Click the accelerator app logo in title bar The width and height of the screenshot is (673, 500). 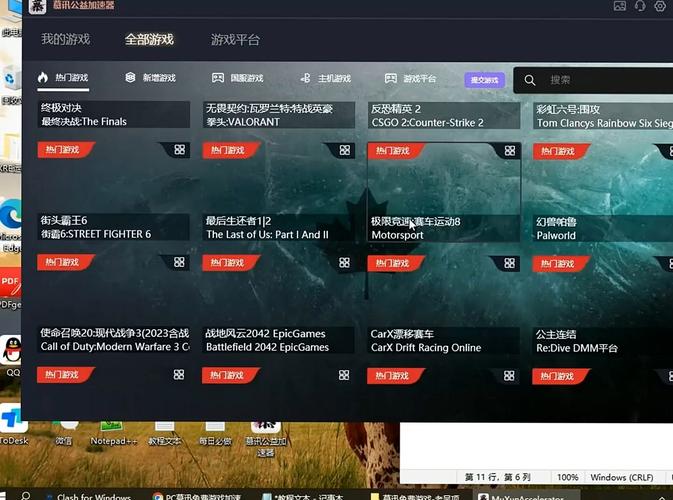coord(37,6)
